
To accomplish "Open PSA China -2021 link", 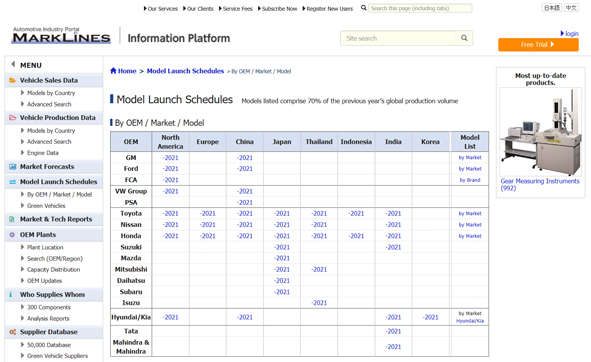I will click(245, 202).
